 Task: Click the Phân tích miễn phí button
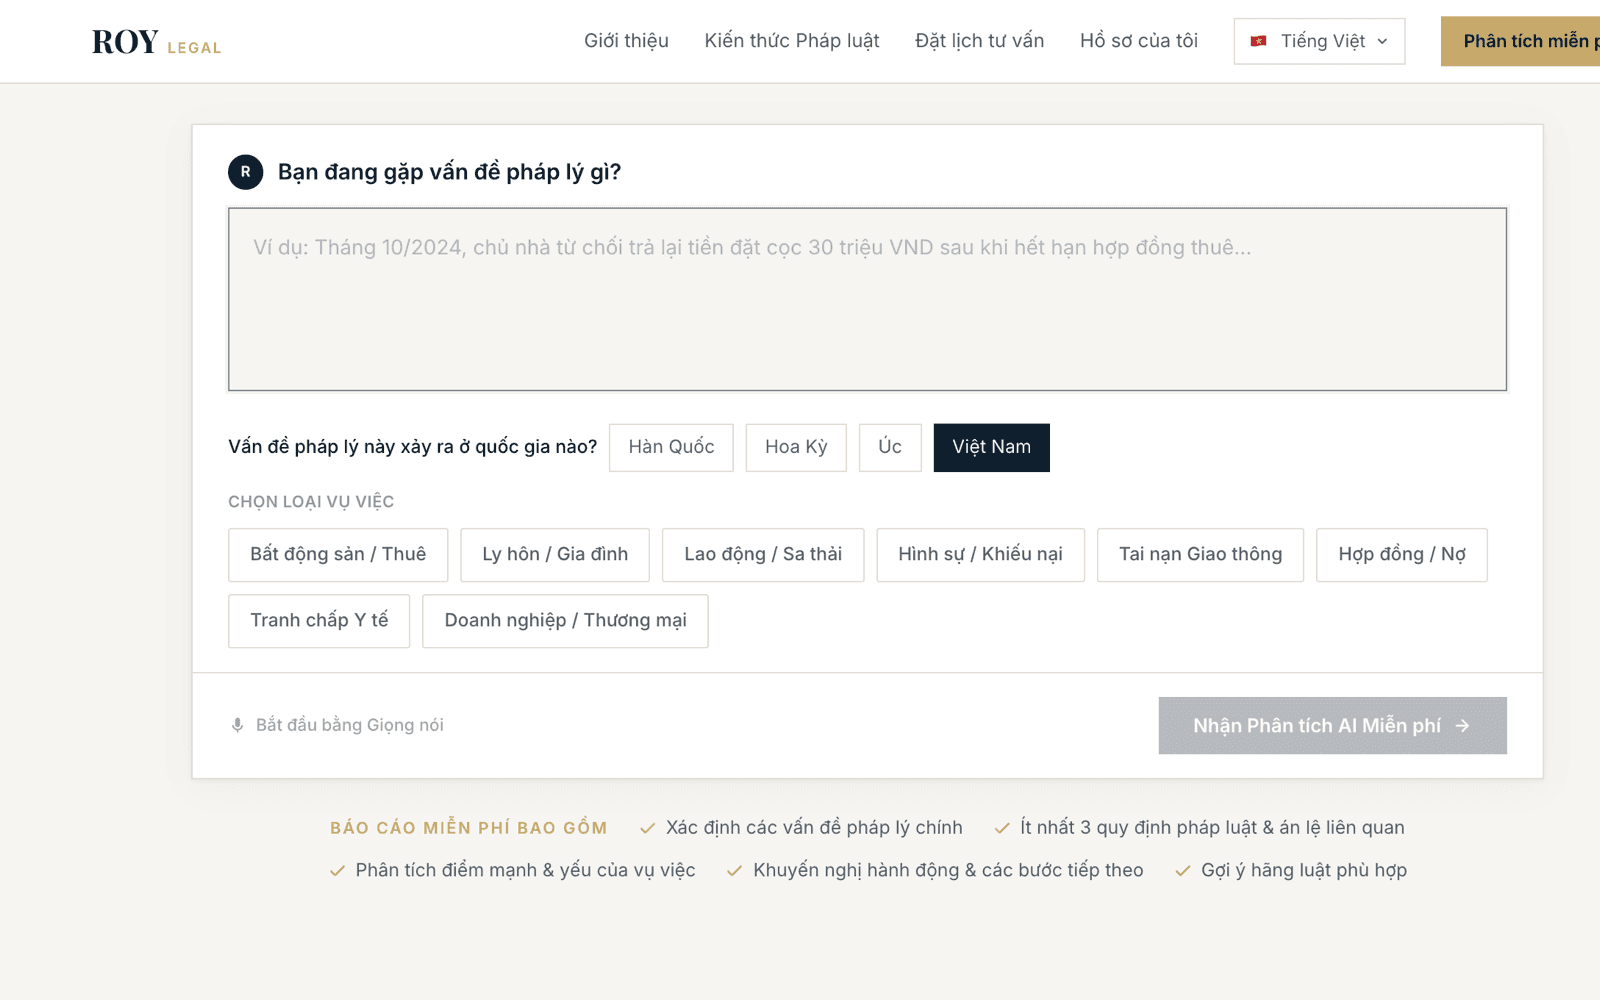point(1520,41)
